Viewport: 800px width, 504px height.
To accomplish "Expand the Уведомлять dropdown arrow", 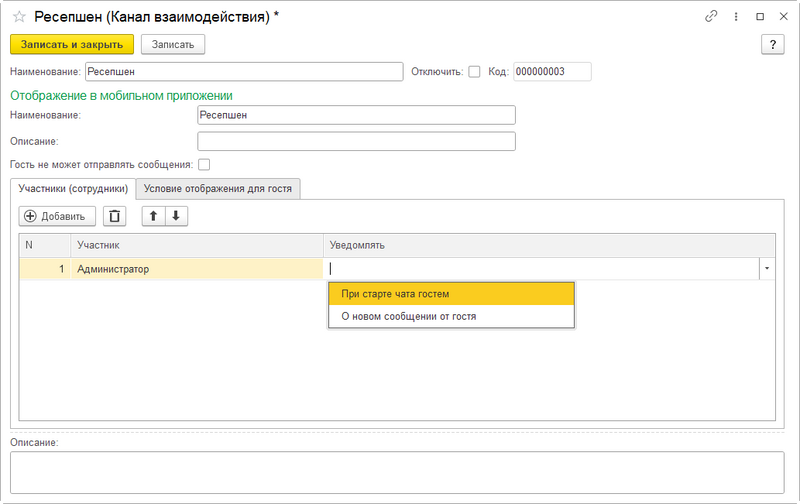I will click(x=767, y=268).
